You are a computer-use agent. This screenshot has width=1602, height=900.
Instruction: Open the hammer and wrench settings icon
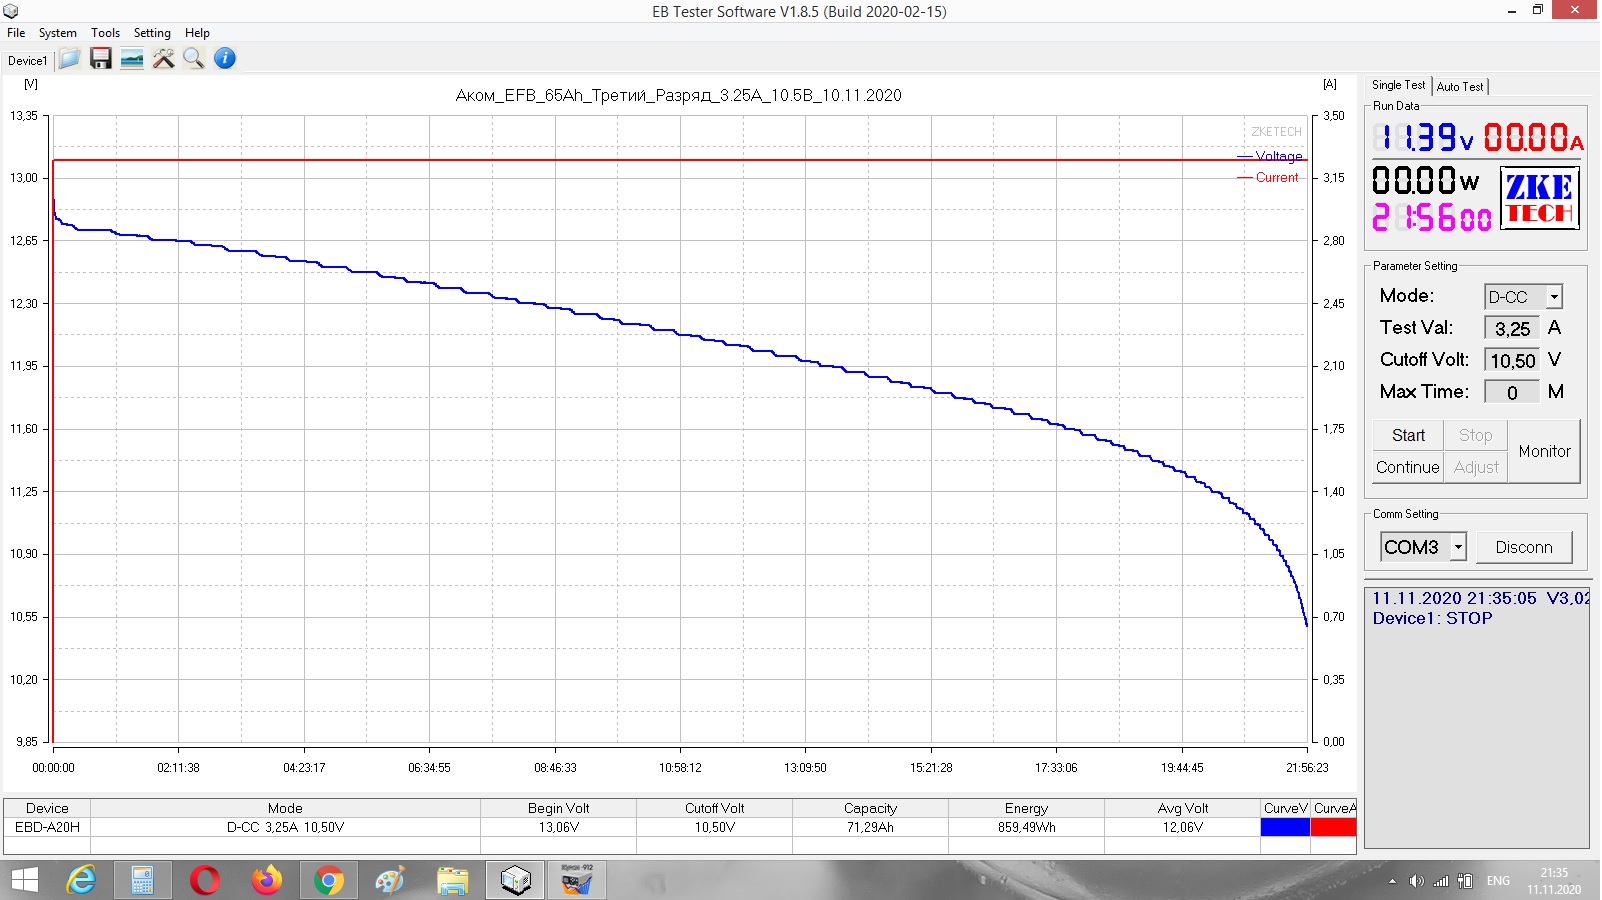pyautogui.click(x=163, y=59)
